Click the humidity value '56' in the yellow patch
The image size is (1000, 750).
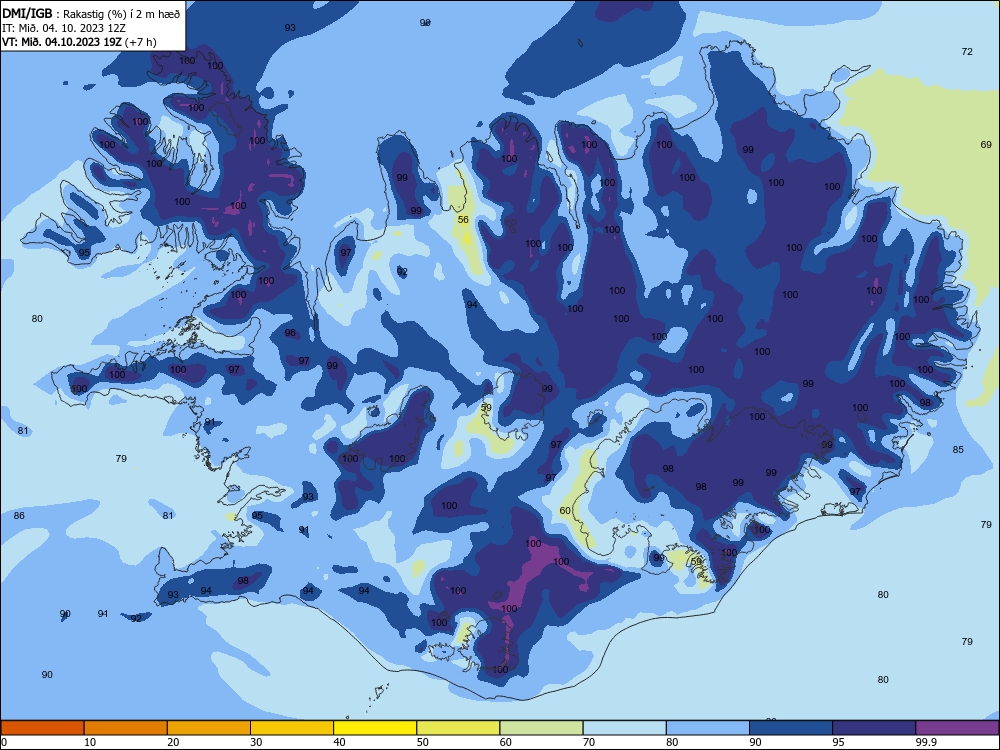(463, 219)
